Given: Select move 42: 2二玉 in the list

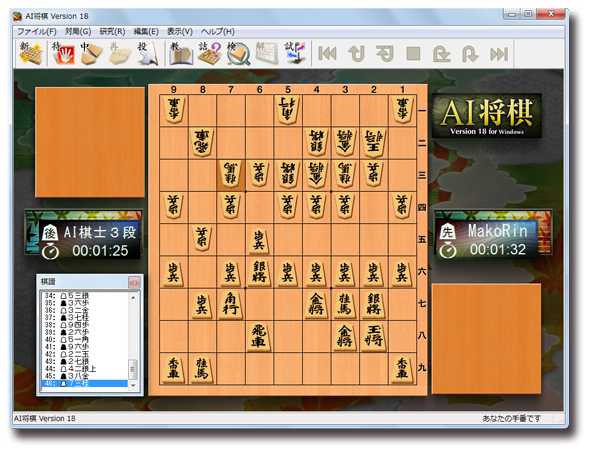Looking at the screenshot, I should click(85, 354).
